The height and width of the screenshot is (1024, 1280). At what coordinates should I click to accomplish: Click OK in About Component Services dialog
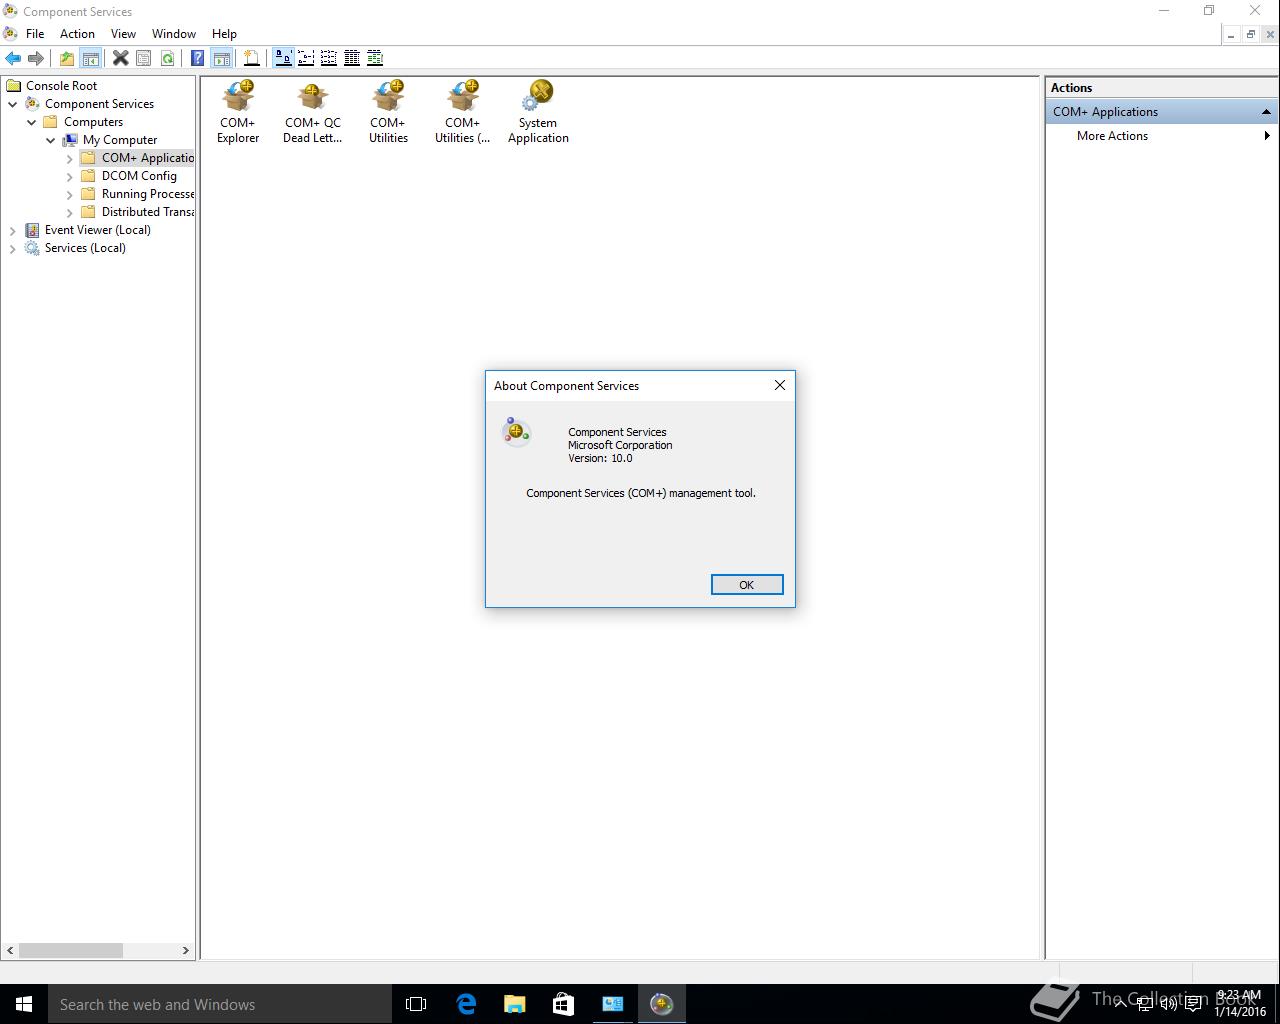pos(747,585)
